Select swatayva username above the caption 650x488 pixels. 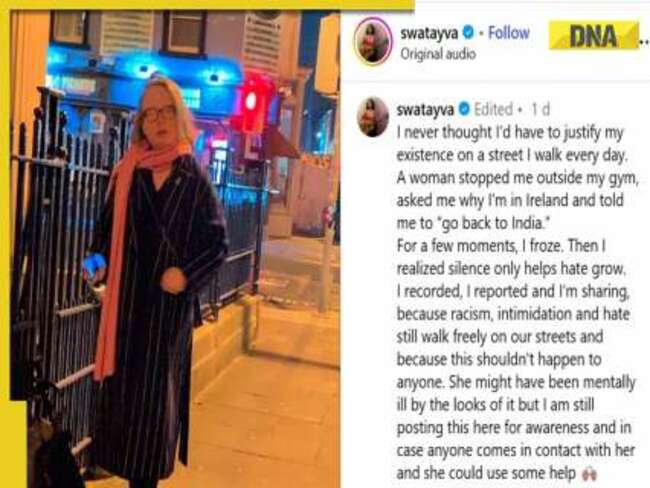[x=426, y=110]
